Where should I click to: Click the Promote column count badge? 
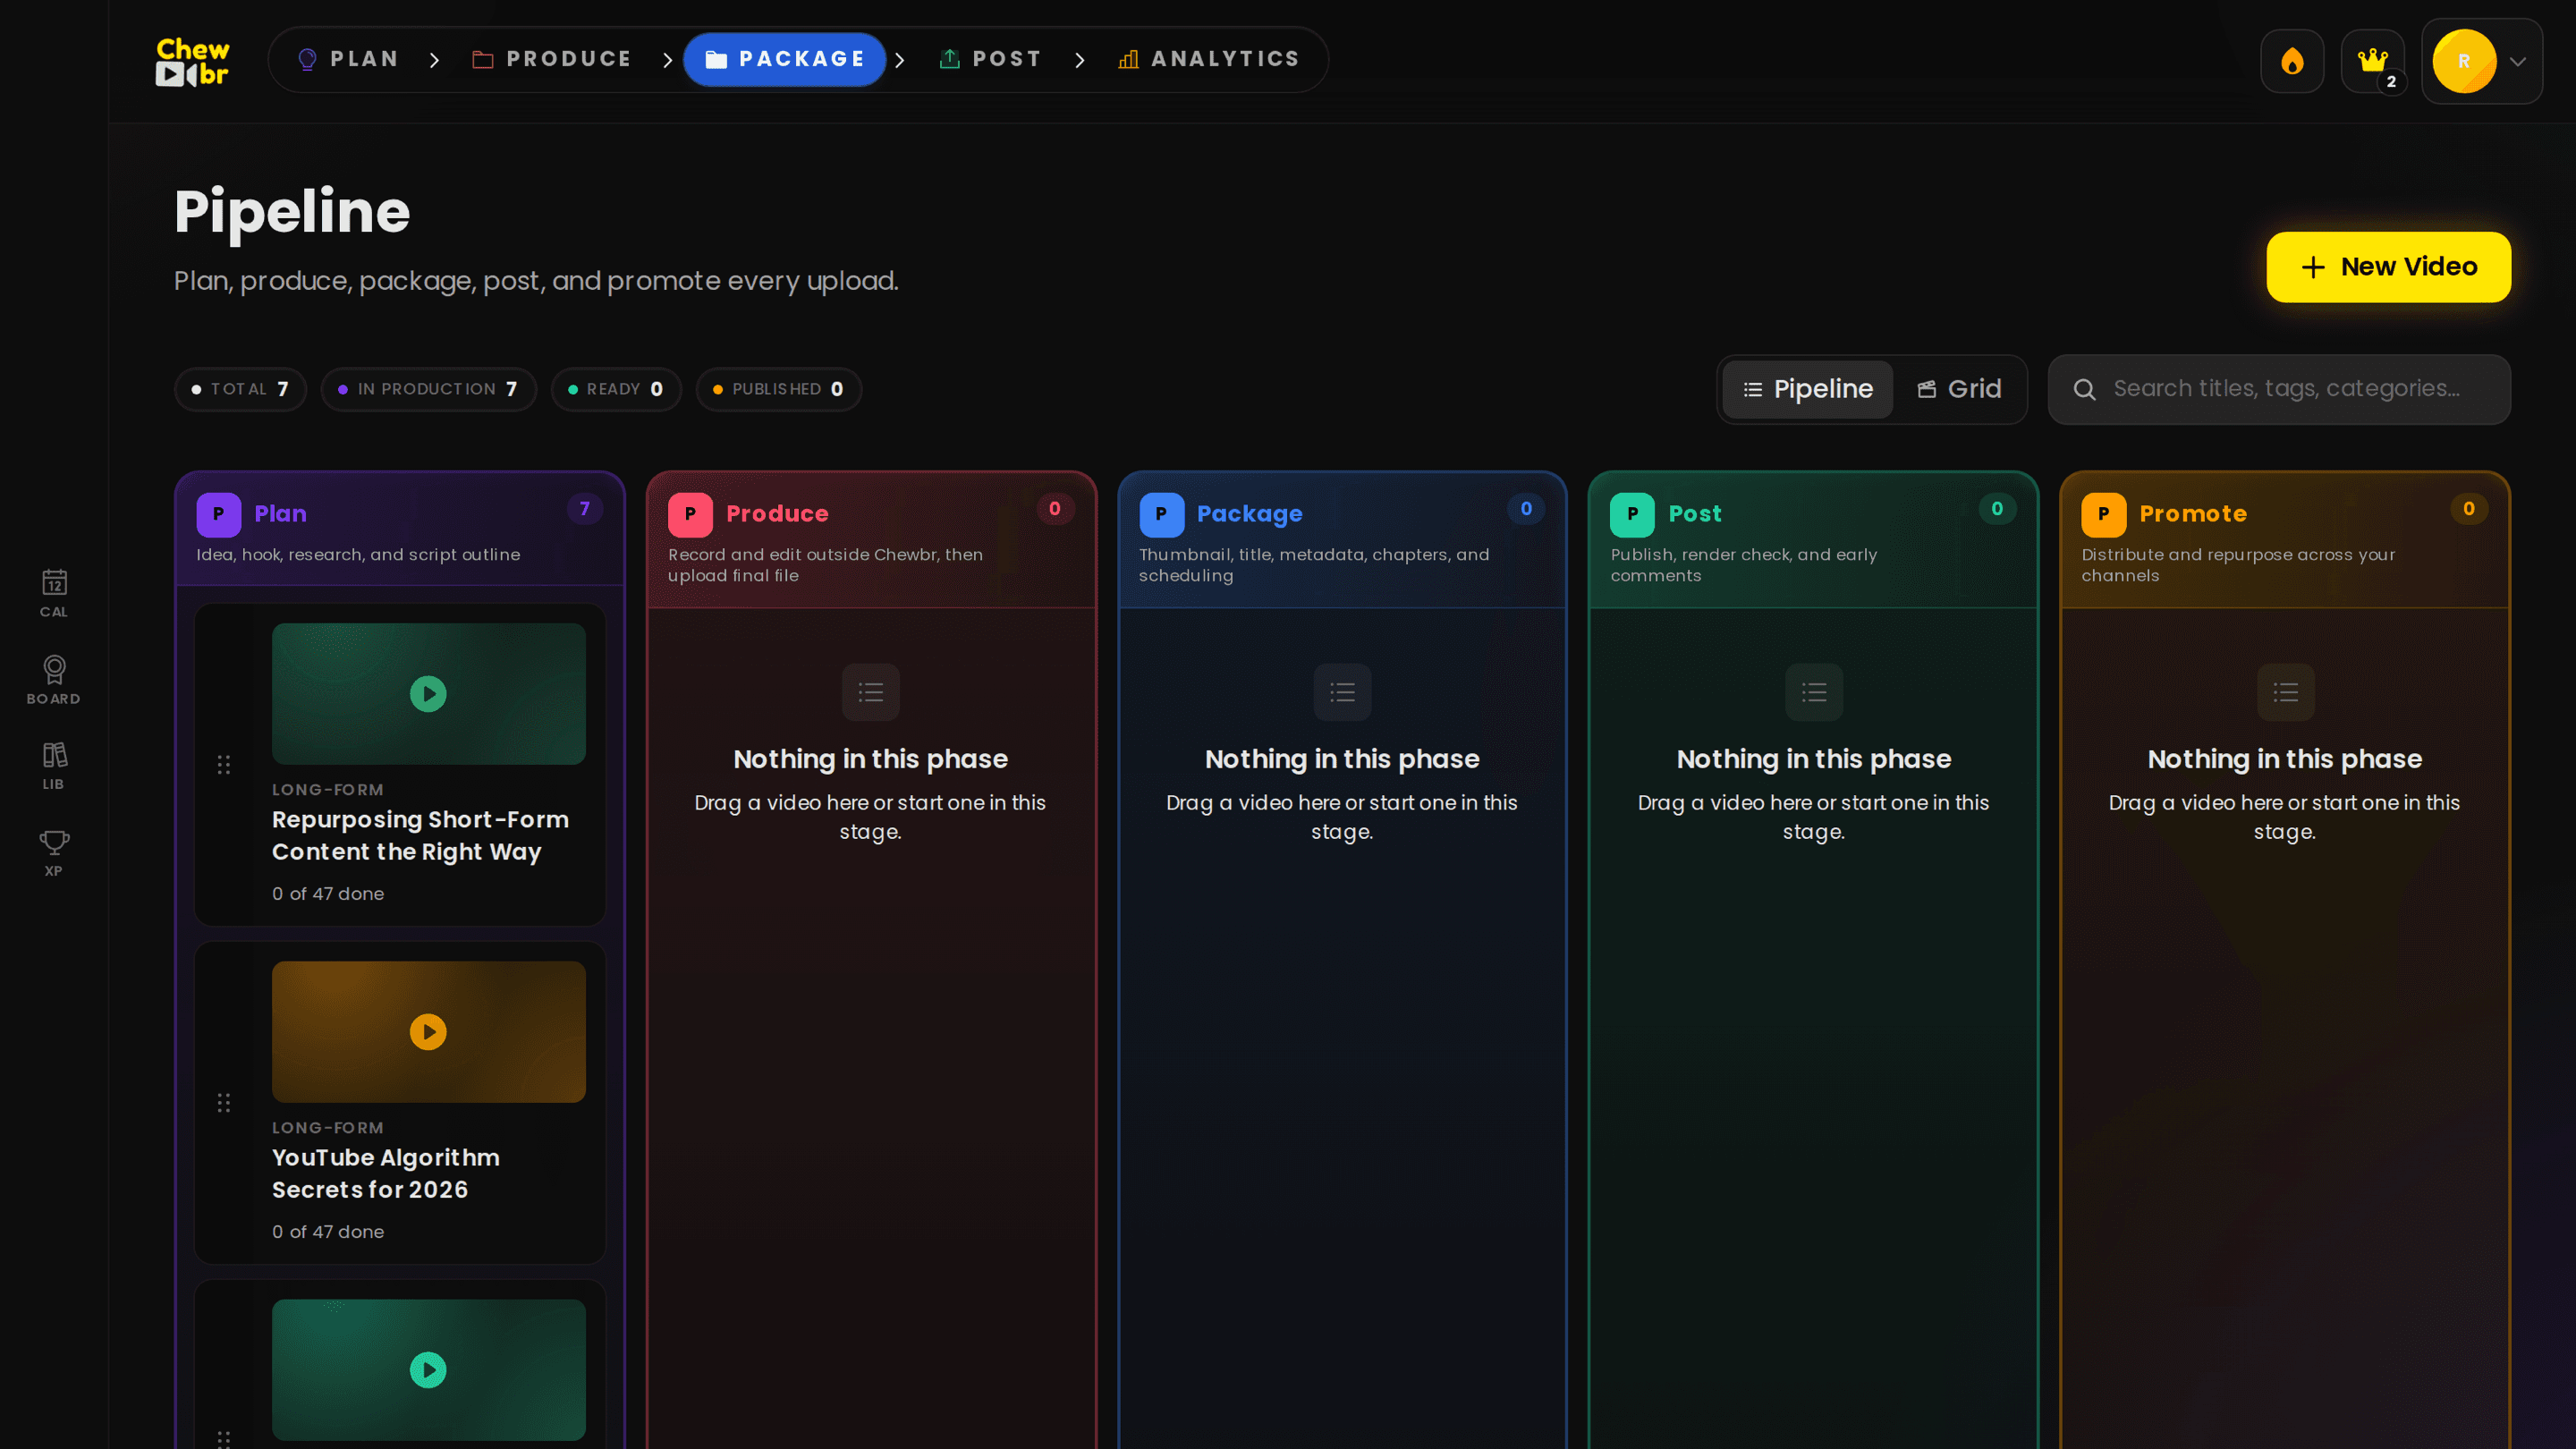pos(2469,509)
